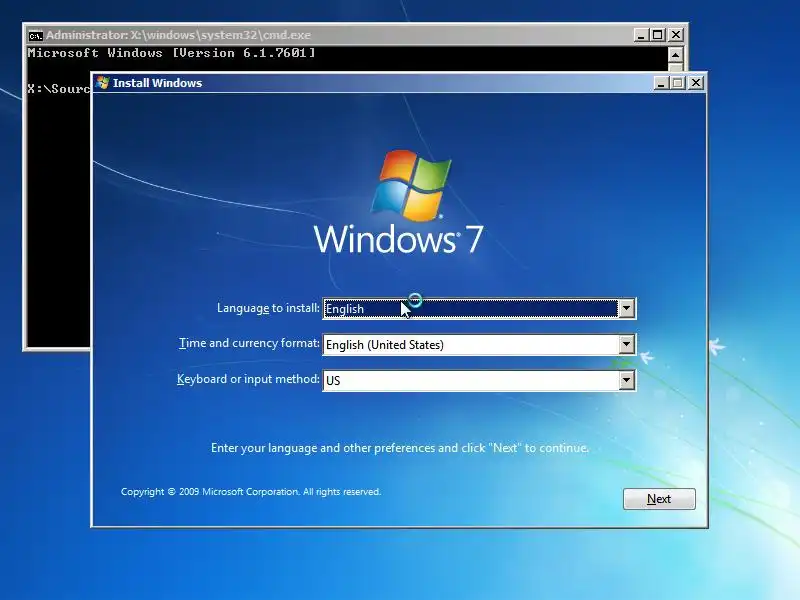Click the cmd.exe window icon

tap(35, 35)
